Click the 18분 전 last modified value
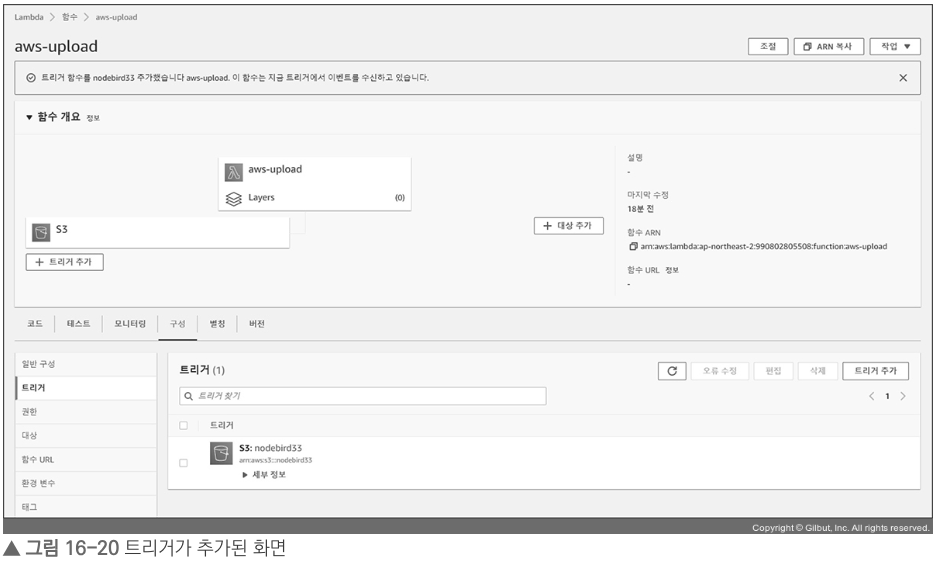This screenshot has width=934, height=568. coord(640,209)
